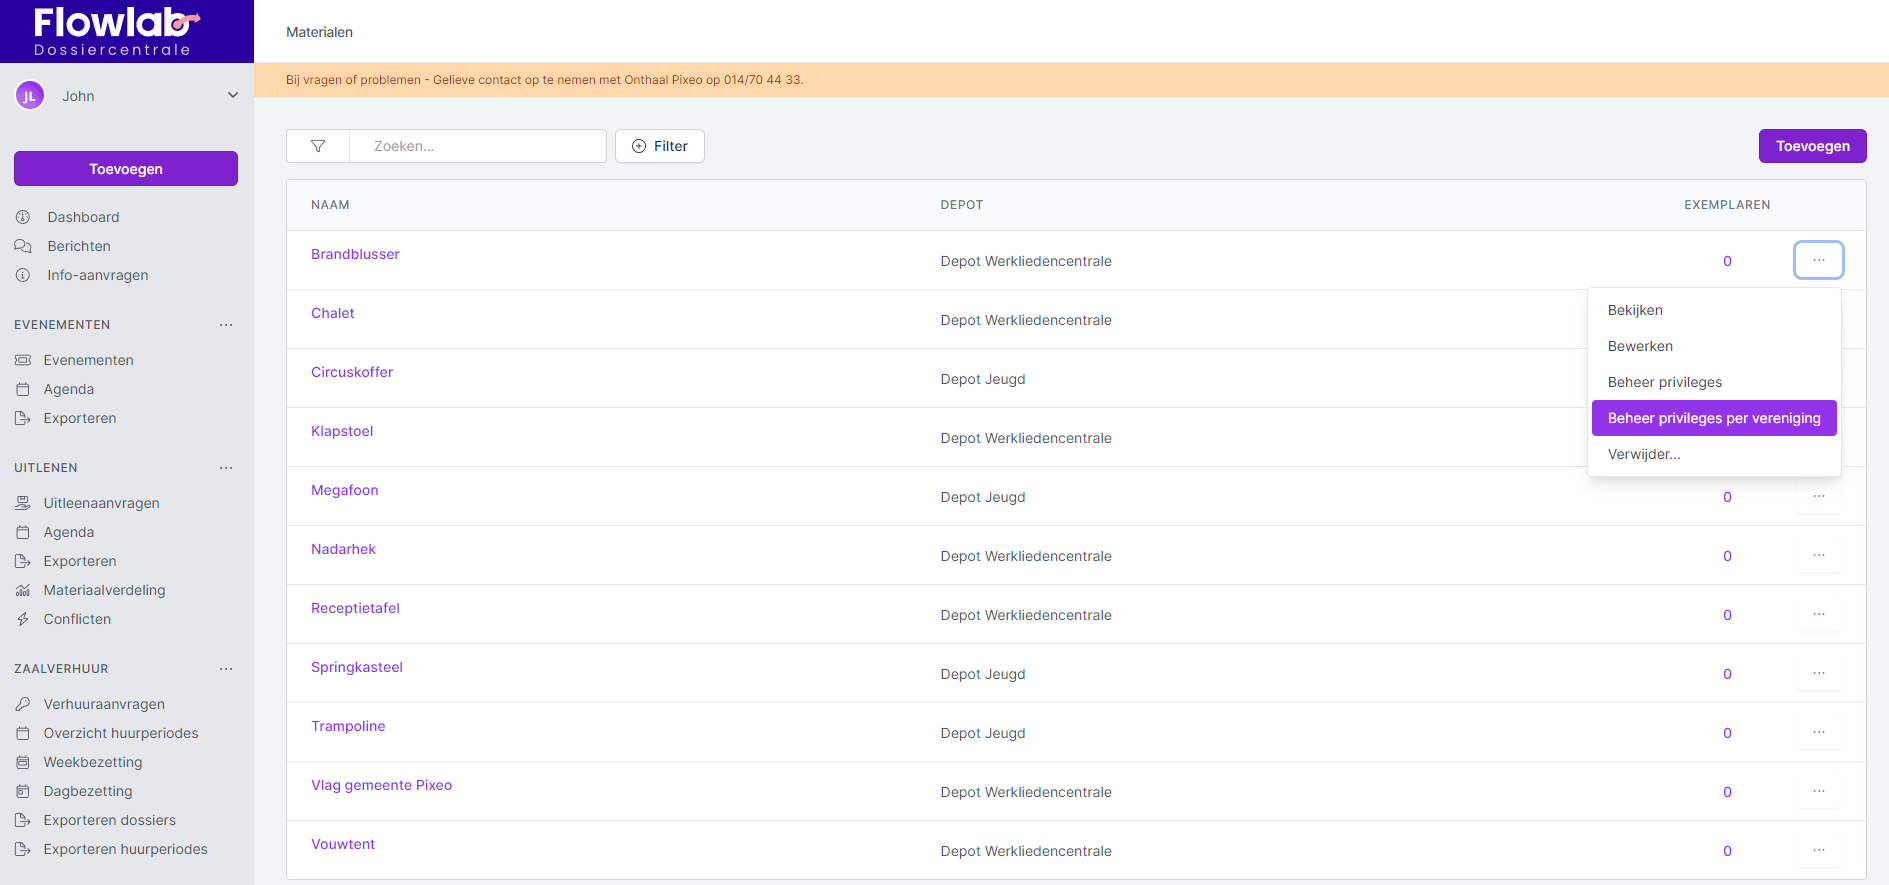Open the Springkasteel material link
The image size is (1889, 885).
pyautogui.click(x=357, y=667)
